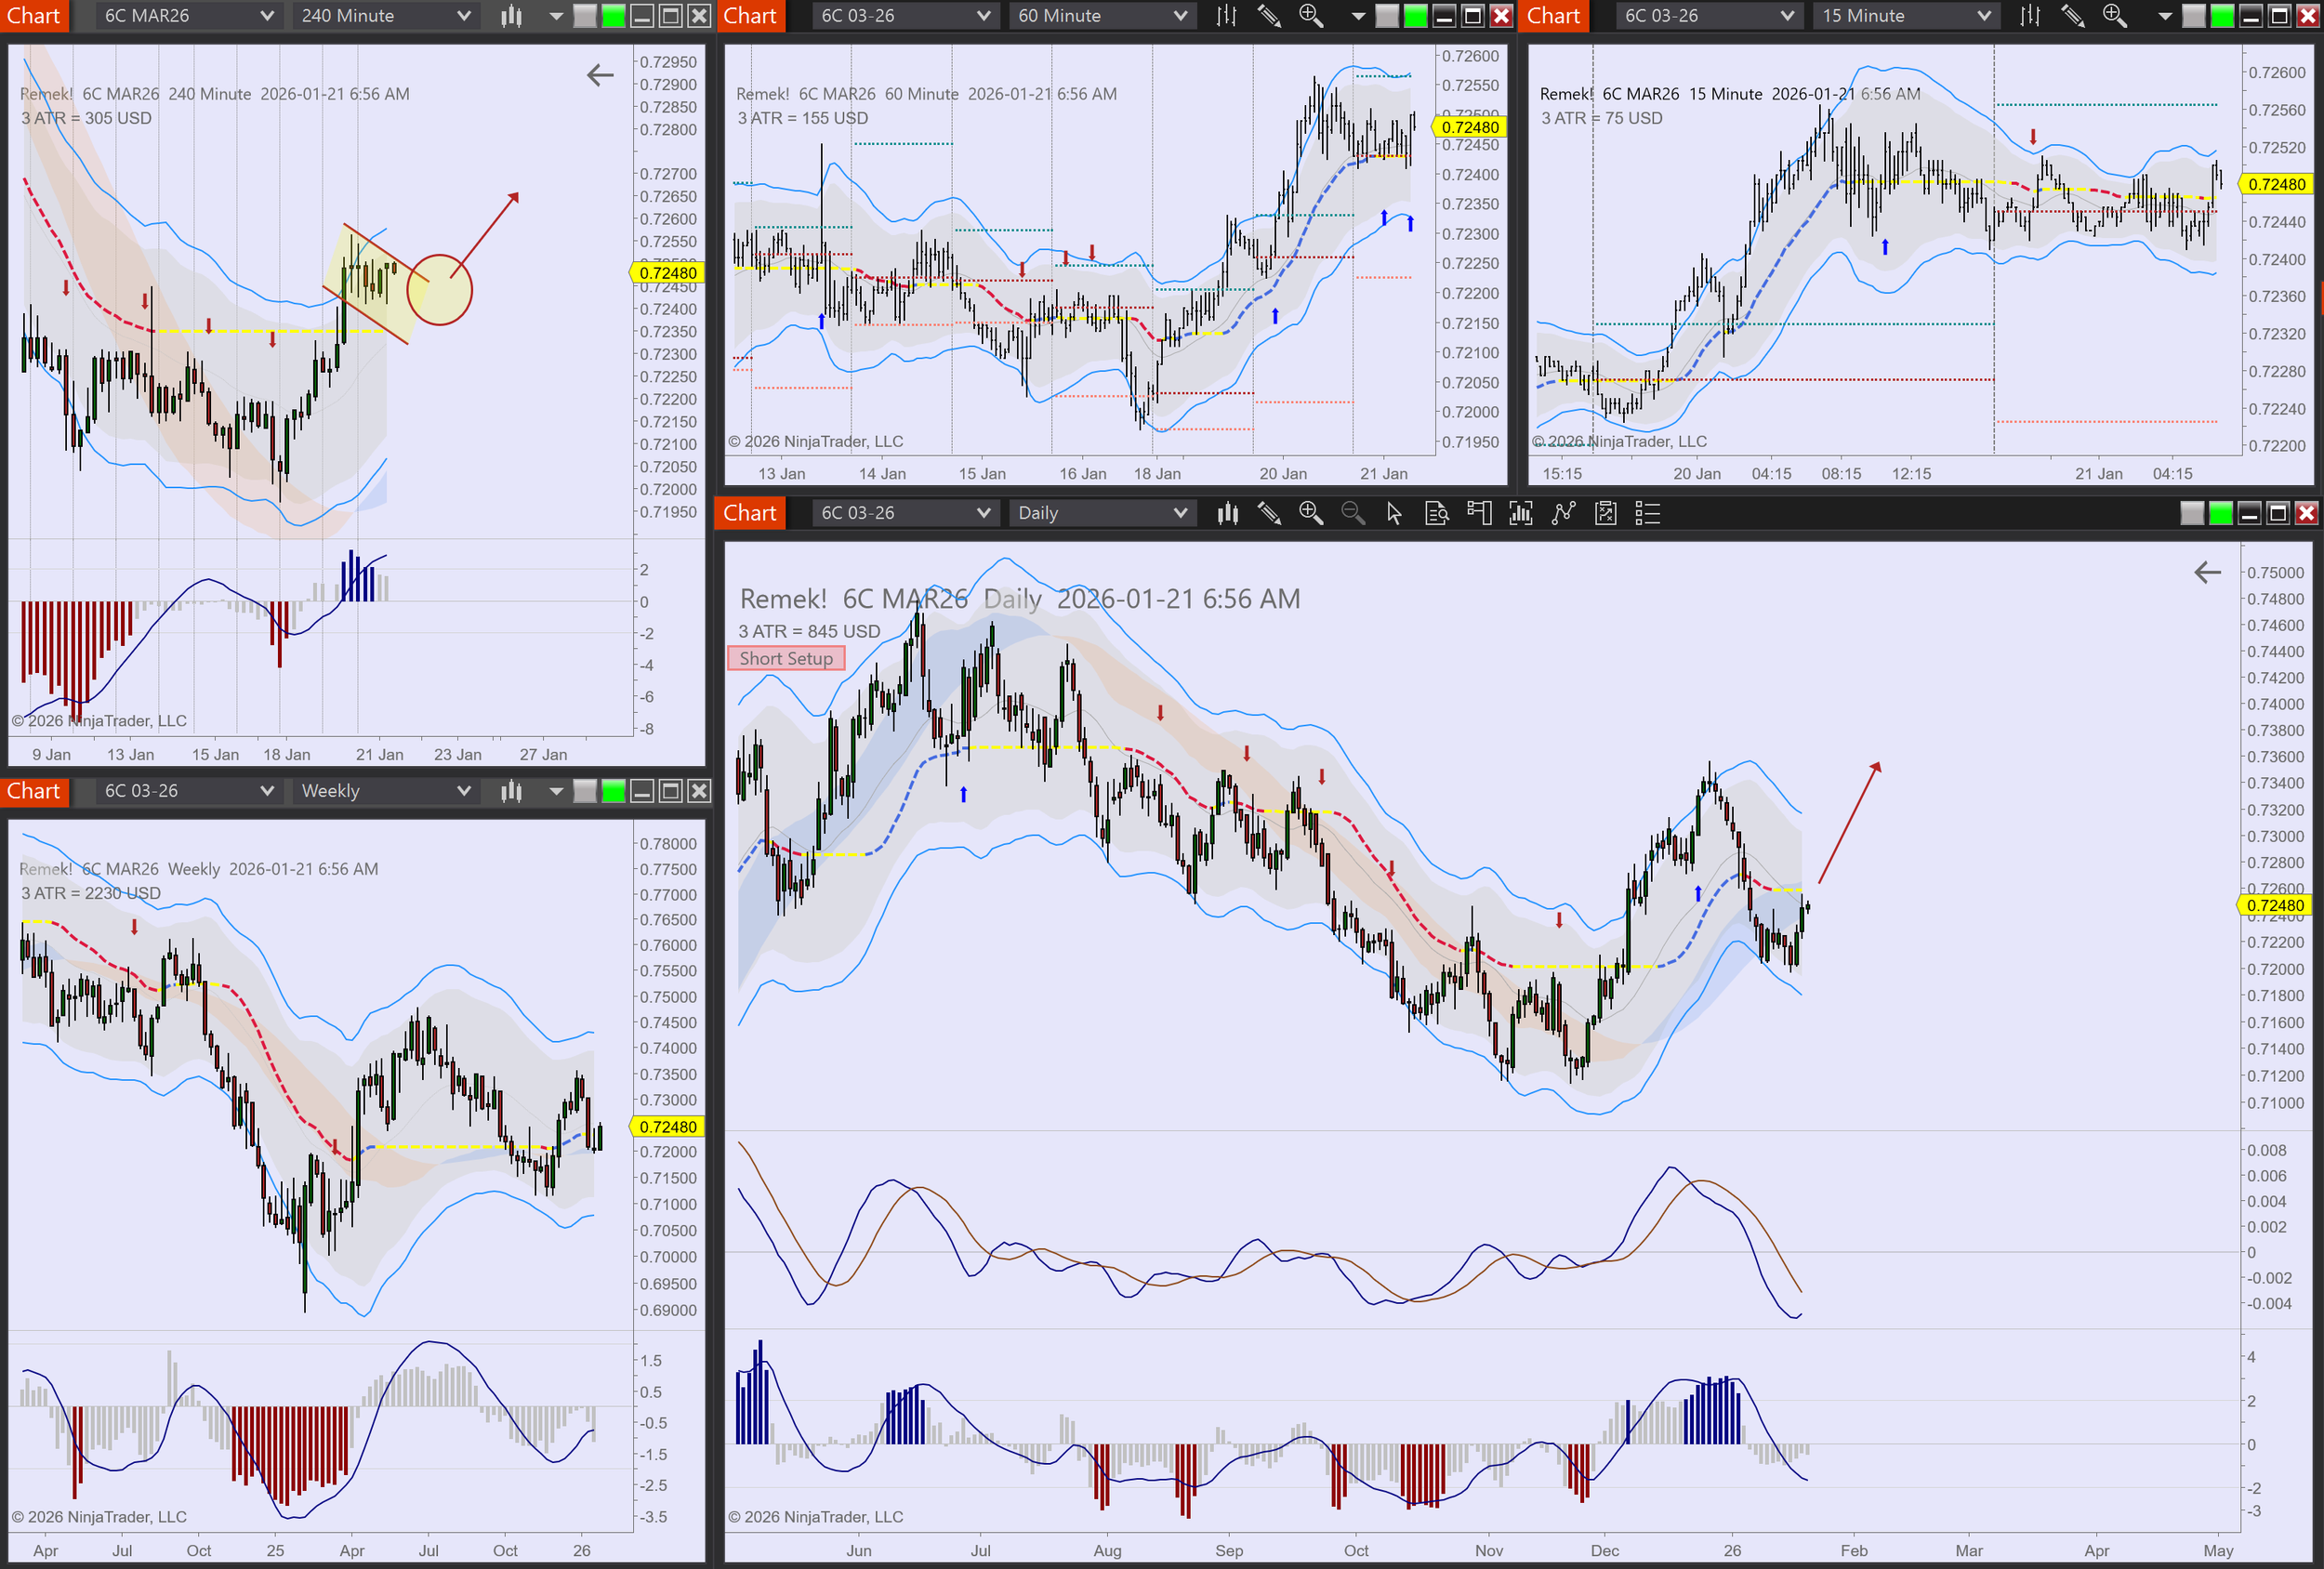The height and width of the screenshot is (1569, 2324).
Task: Click Short Setup label on Daily chart
Action: [786, 658]
